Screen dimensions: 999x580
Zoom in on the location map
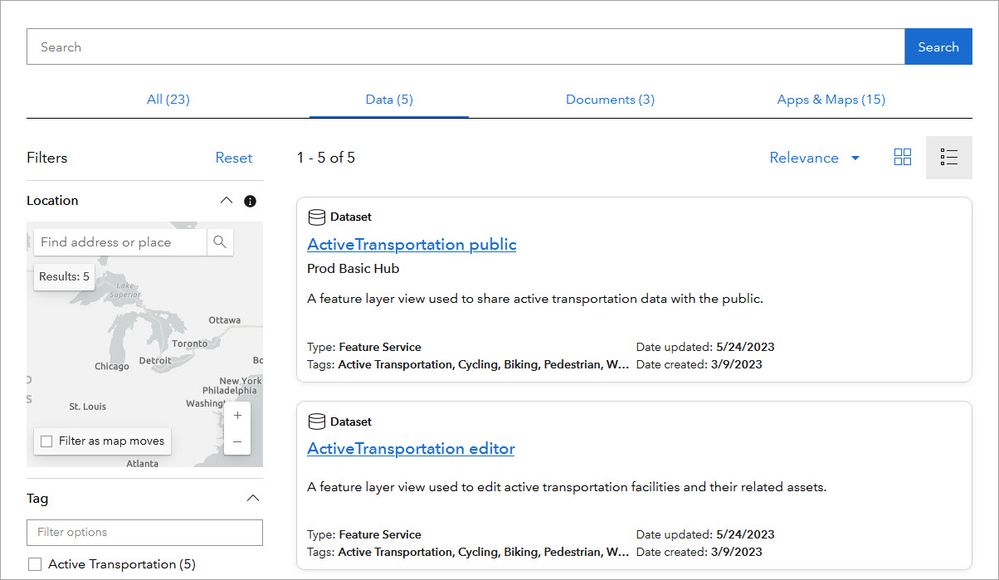coord(237,416)
